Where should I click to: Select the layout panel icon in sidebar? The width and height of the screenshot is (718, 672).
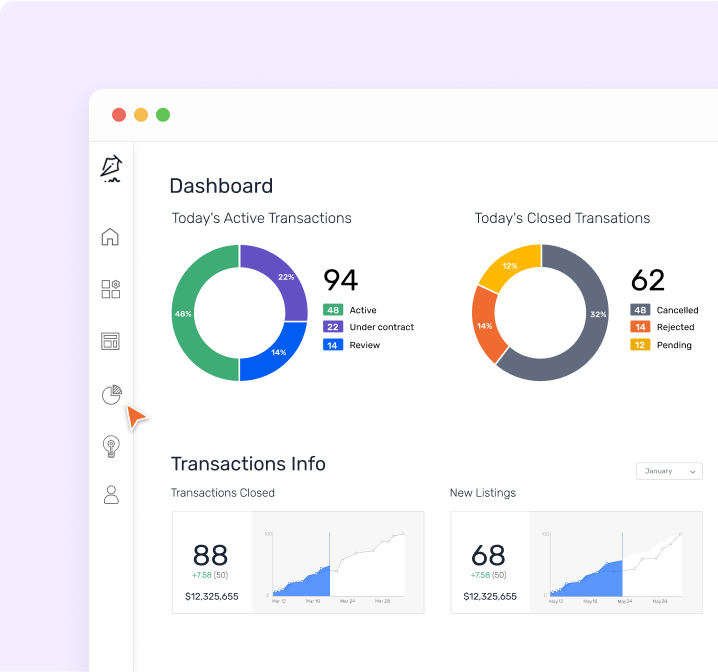[111, 342]
